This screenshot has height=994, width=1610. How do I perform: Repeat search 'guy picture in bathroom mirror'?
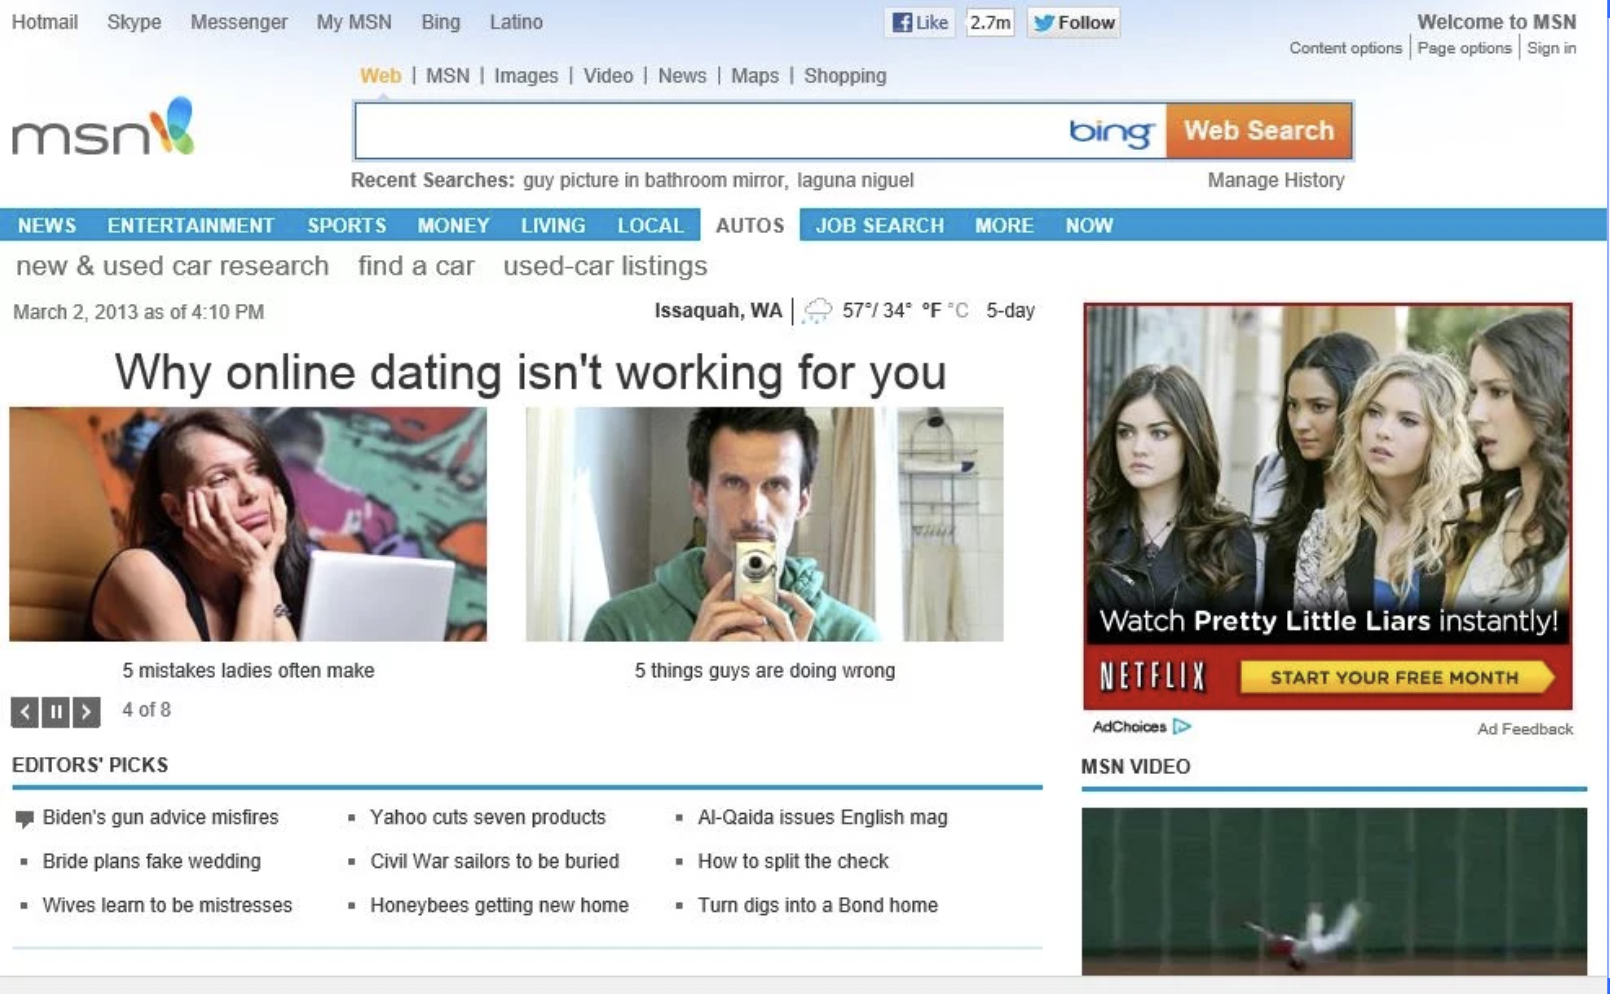click(x=655, y=180)
